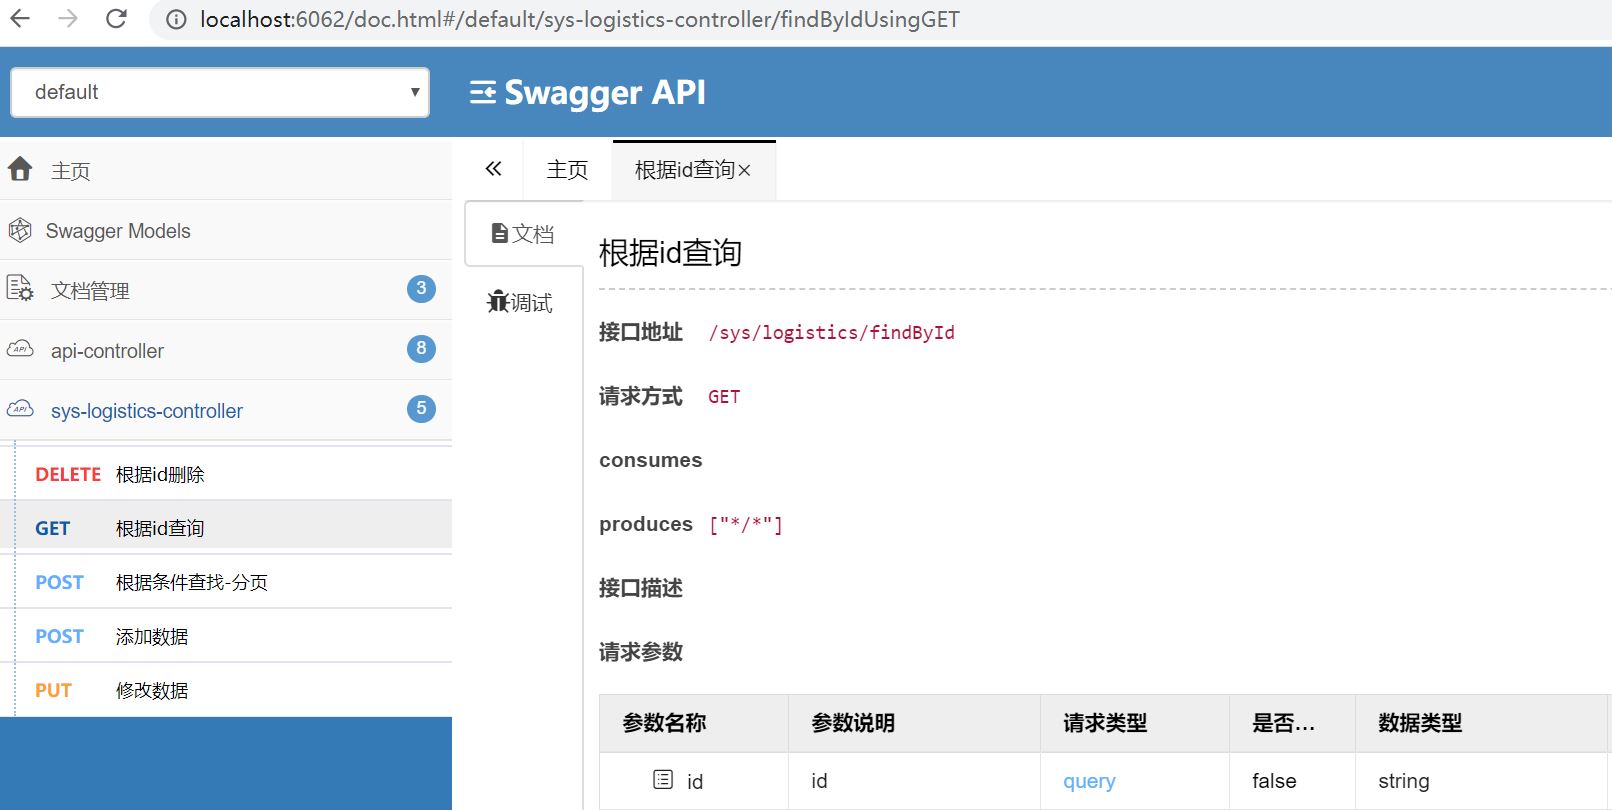Click the browser forward arrow
The height and width of the screenshot is (810, 1612).
[x=68, y=19]
